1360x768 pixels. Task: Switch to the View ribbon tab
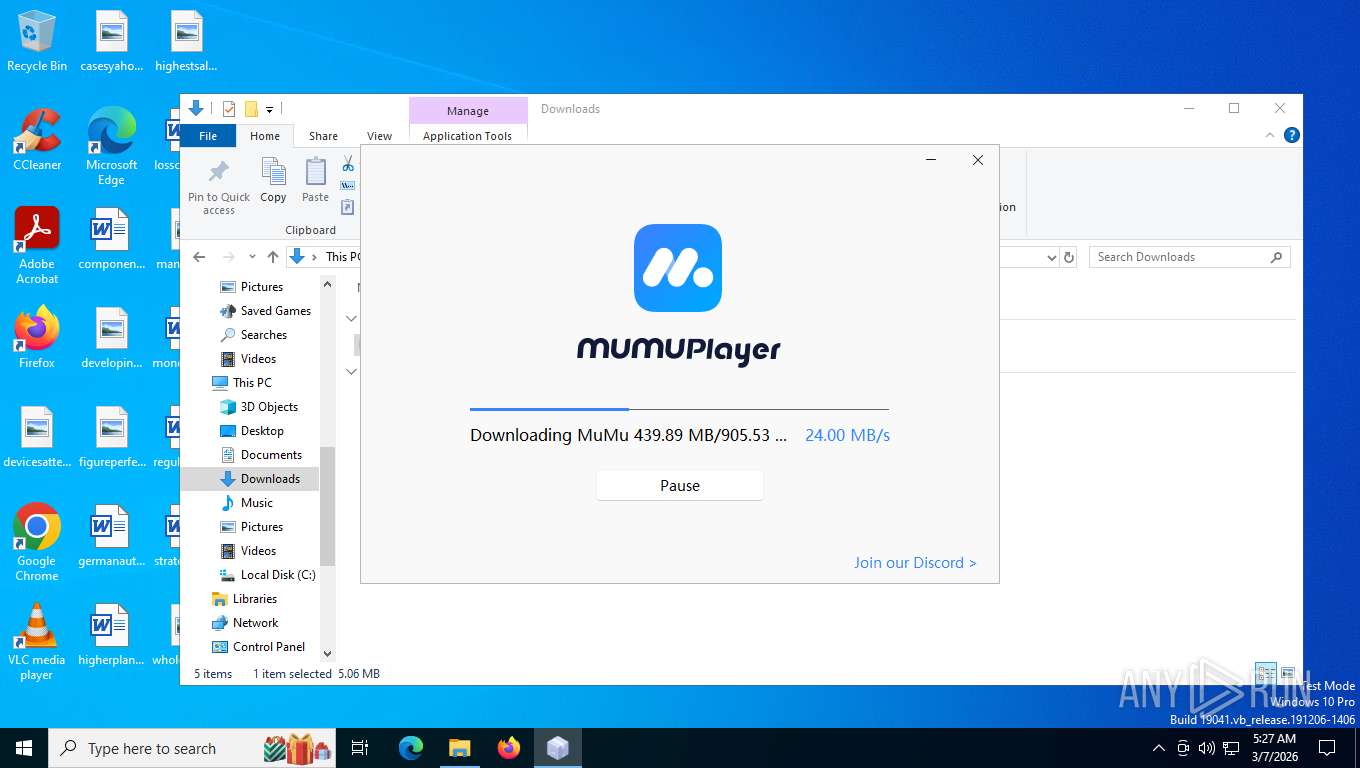point(379,136)
